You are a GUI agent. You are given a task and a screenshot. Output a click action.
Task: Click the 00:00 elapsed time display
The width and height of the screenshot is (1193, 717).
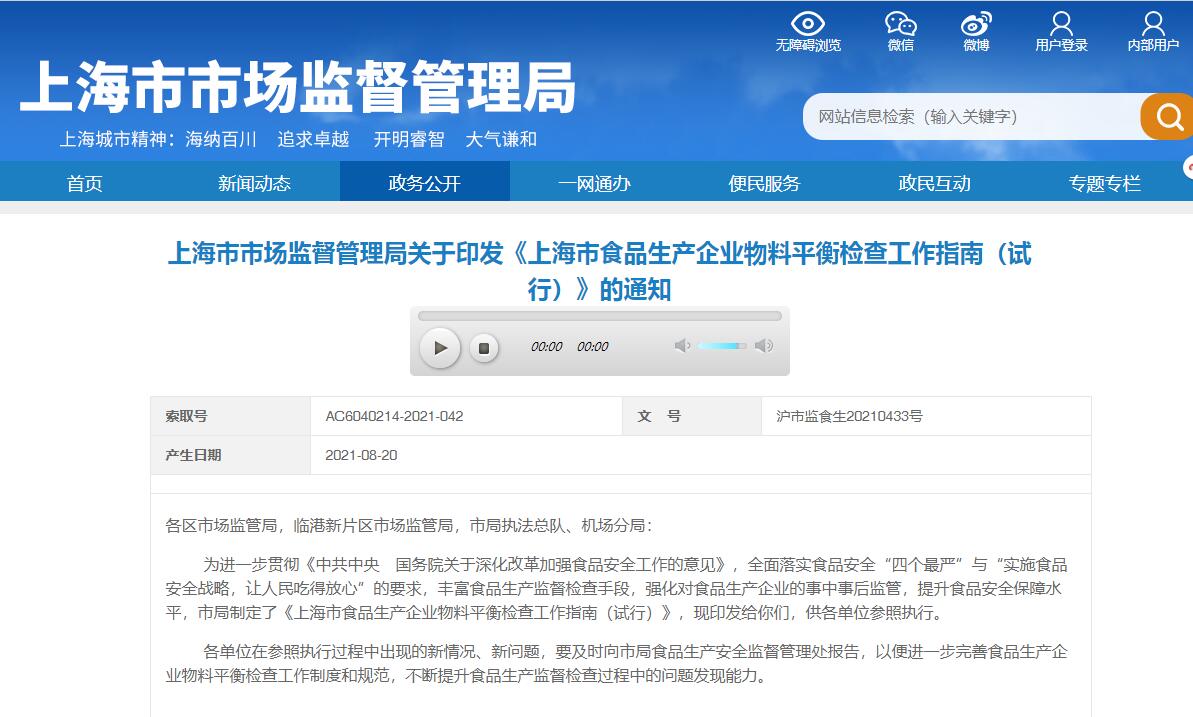(x=546, y=347)
